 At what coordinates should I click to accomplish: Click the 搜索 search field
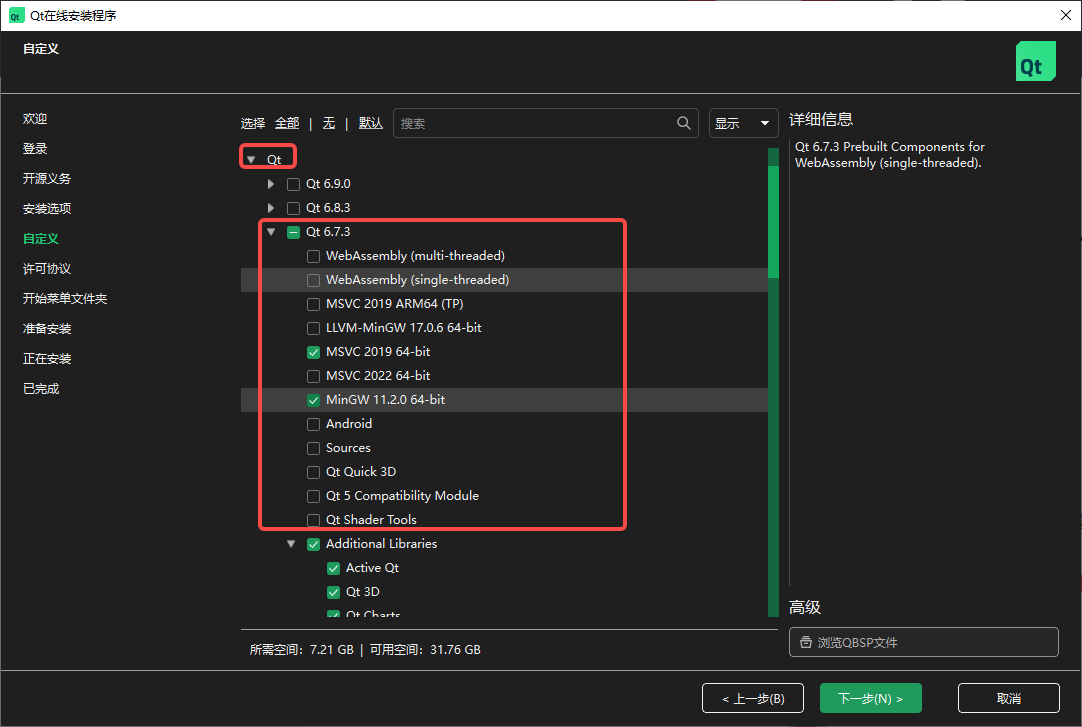click(545, 123)
